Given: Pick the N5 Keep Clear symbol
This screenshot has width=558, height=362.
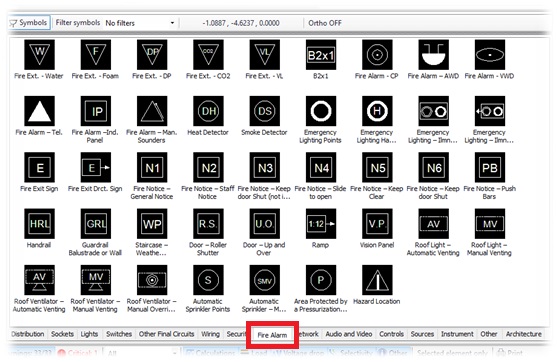Looking at the screenshot, I should [377, 167].
